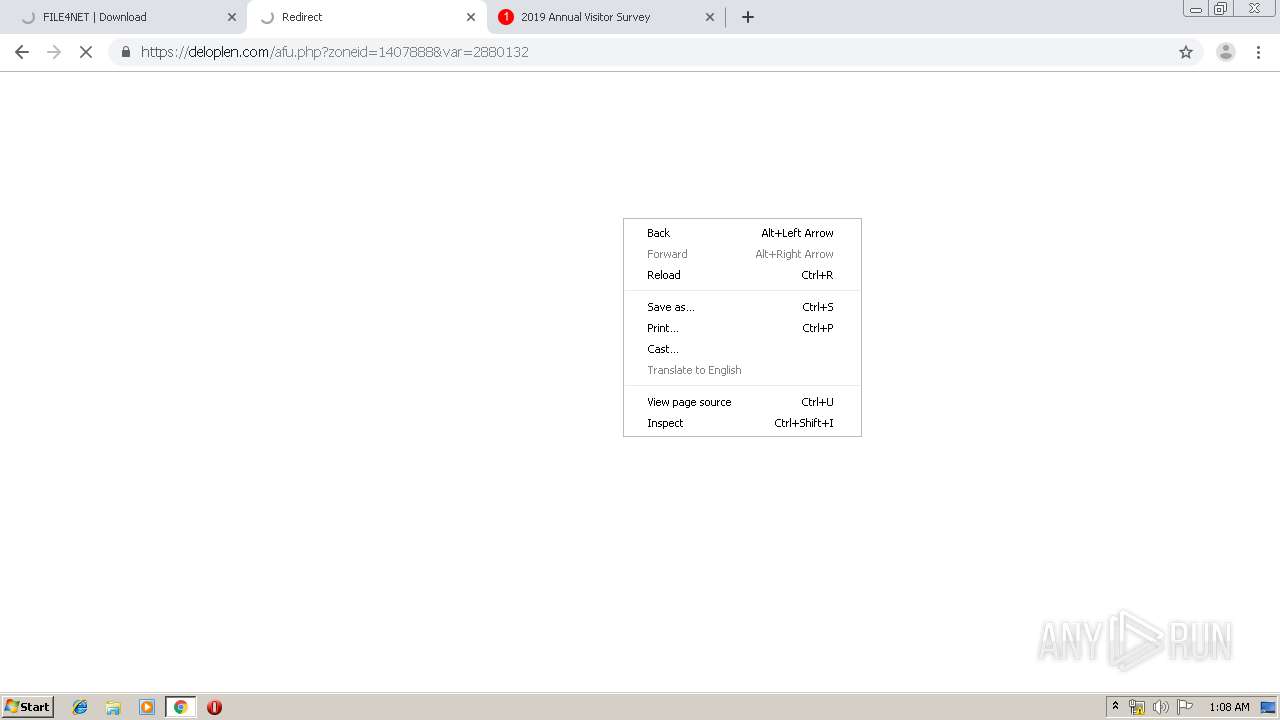1280x720 pixels.
Task: Close the Chrome window
Action: [1254, 9]
